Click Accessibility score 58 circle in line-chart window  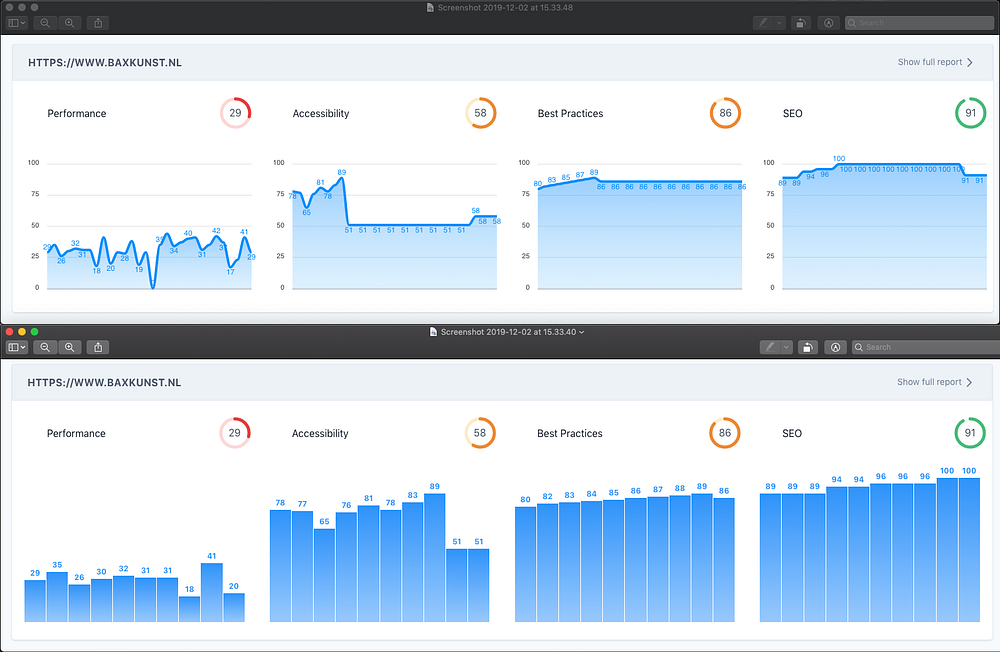tap(480, 113)
